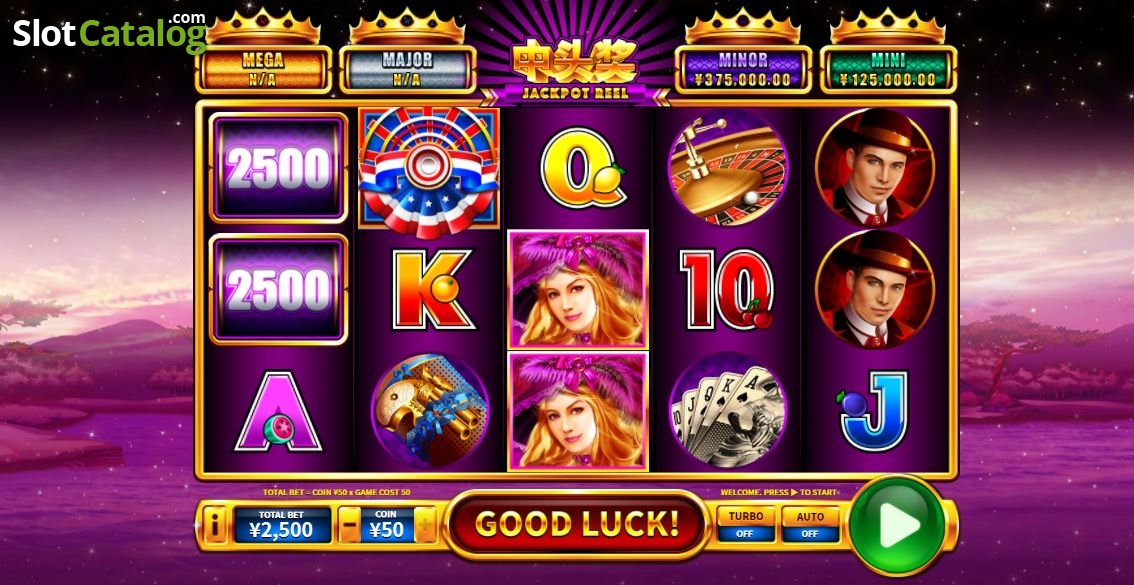The image size is (1134, 585).
Task: Select the Major jackpot panel
Action: (407, 69)
